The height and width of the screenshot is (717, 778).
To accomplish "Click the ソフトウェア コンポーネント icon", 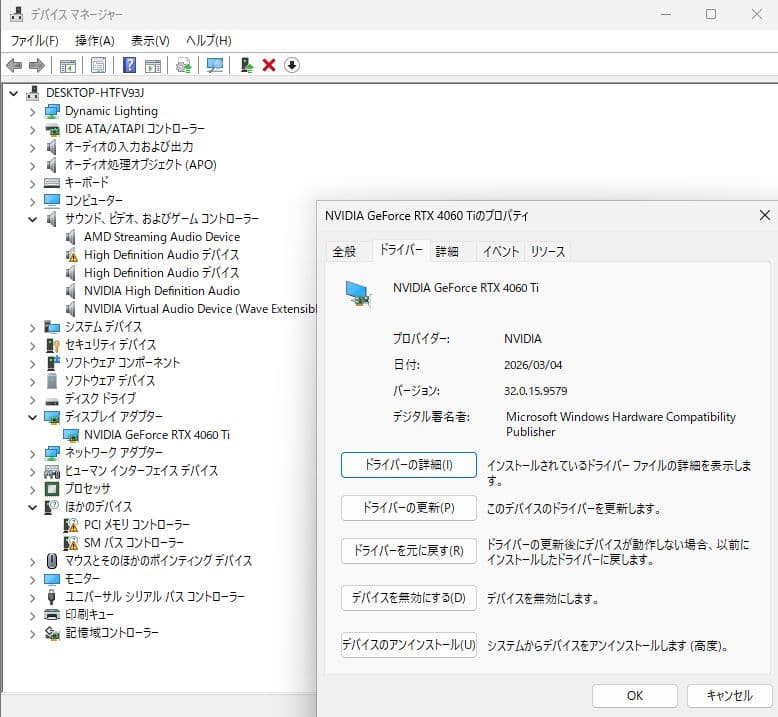I will pyautogui.click(x=53, y=363).
